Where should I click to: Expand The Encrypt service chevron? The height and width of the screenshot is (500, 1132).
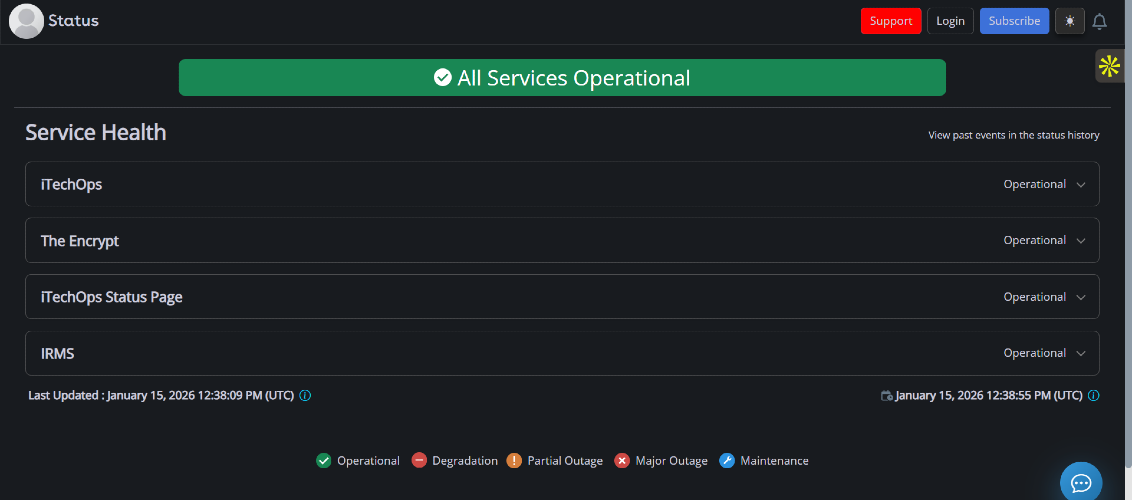coord(1081,240)
